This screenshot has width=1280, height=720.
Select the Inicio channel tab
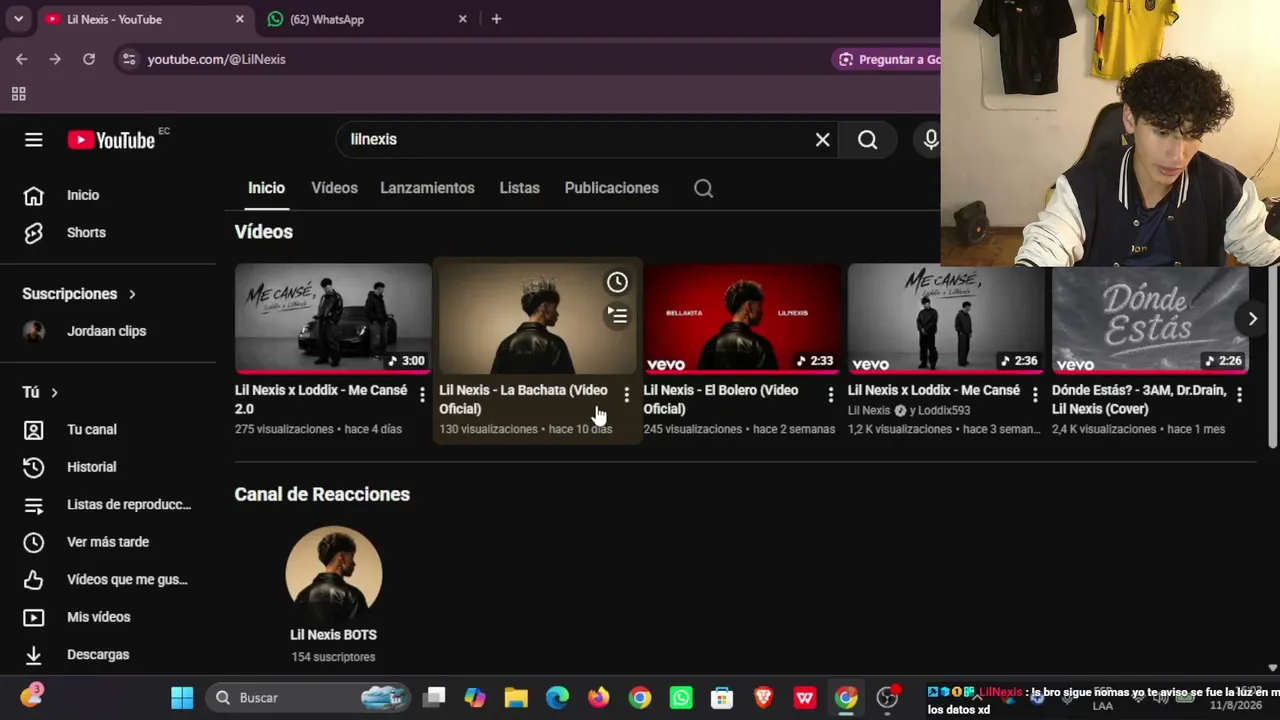point(267,188)
